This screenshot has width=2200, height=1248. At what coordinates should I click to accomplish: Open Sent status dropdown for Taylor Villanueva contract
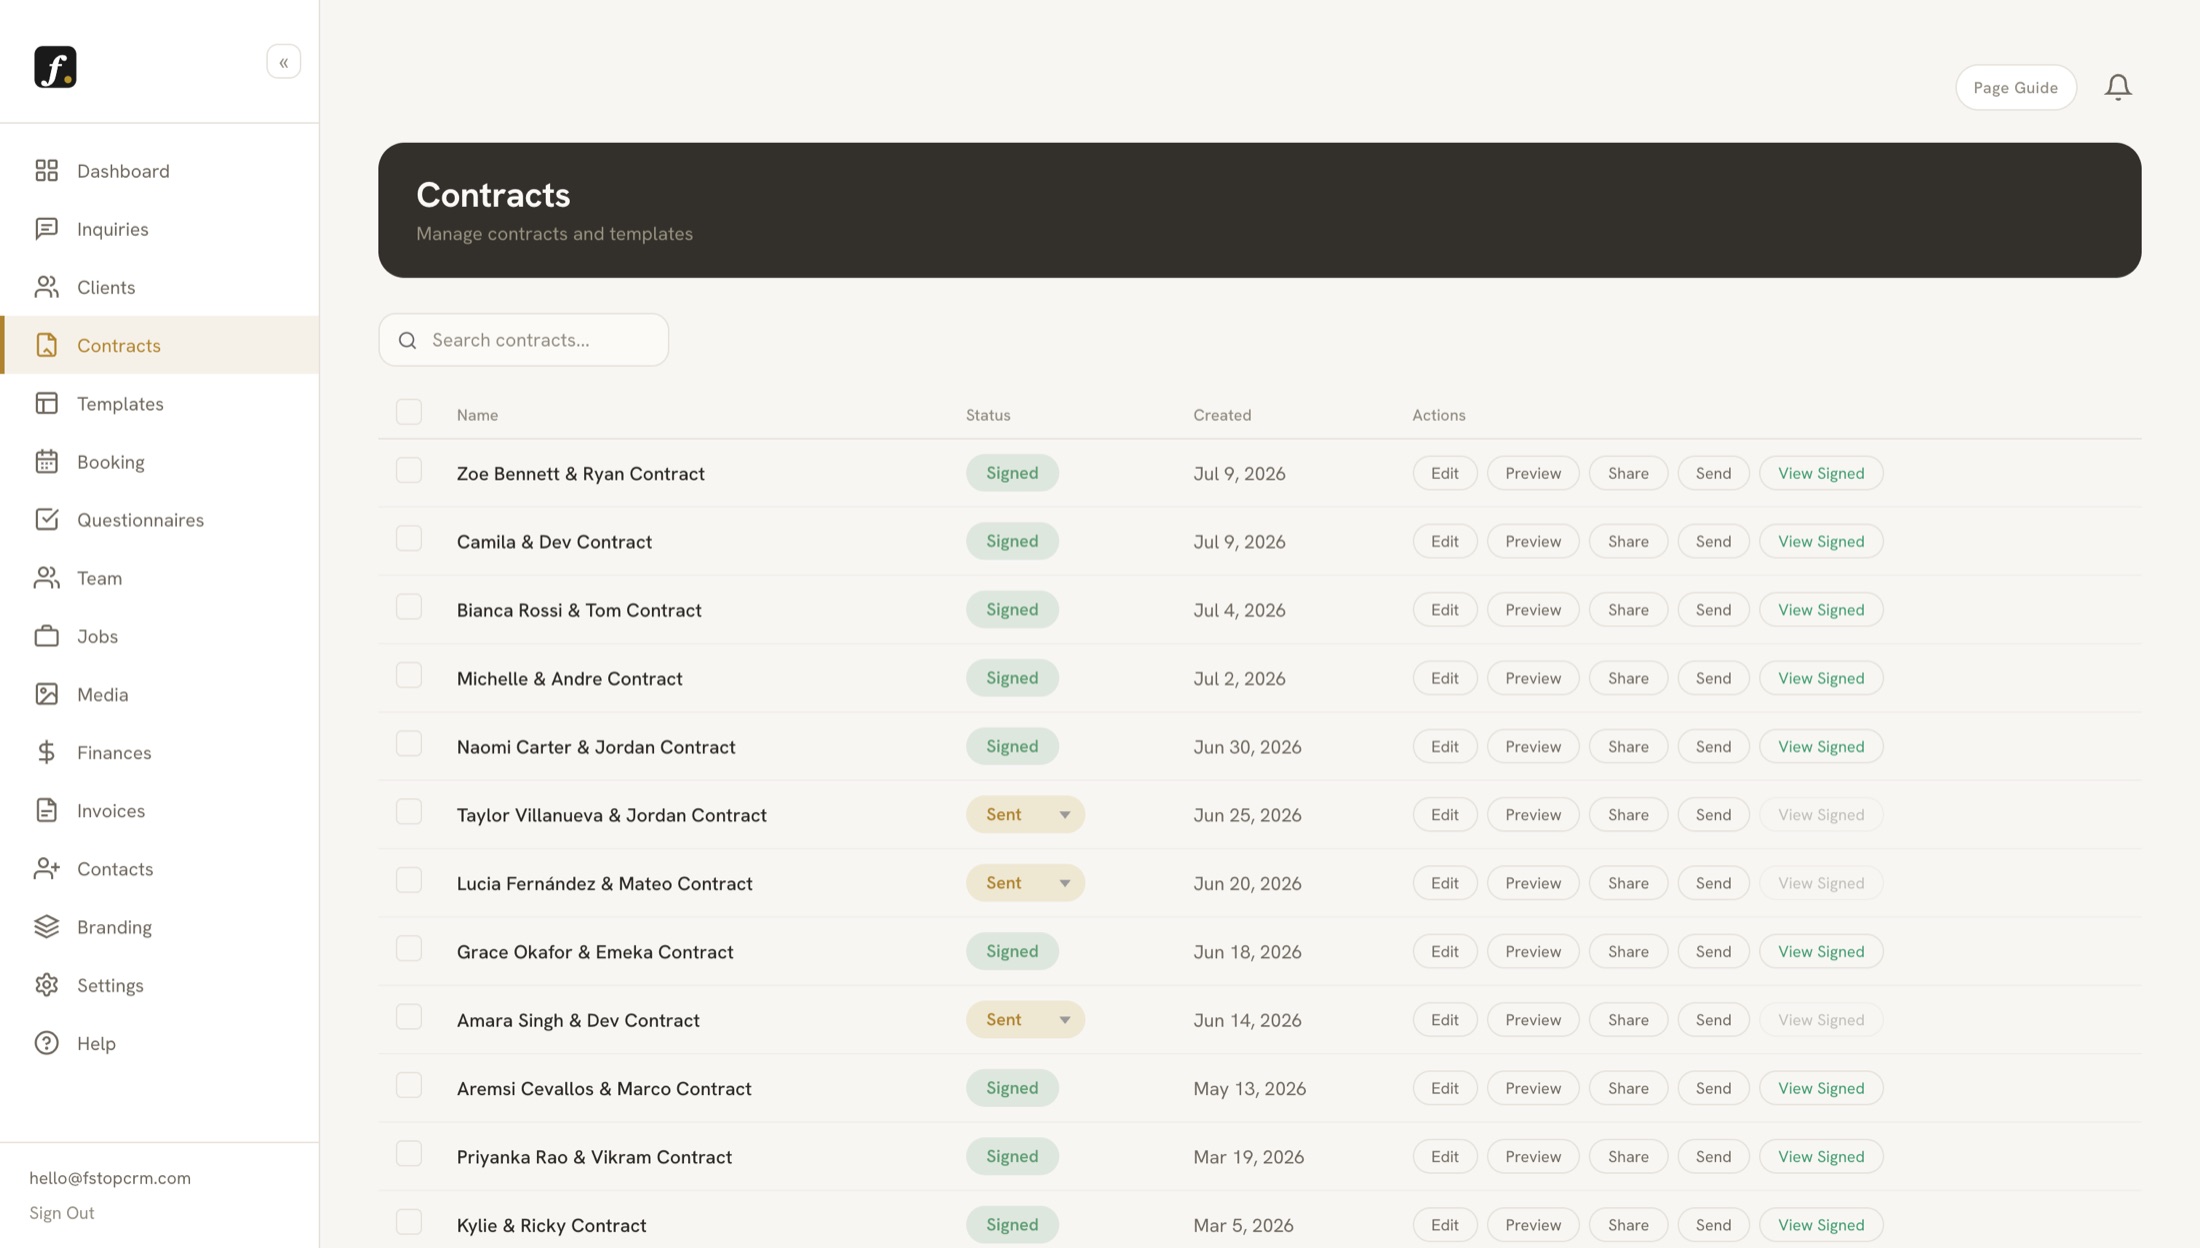point(1025,814)
